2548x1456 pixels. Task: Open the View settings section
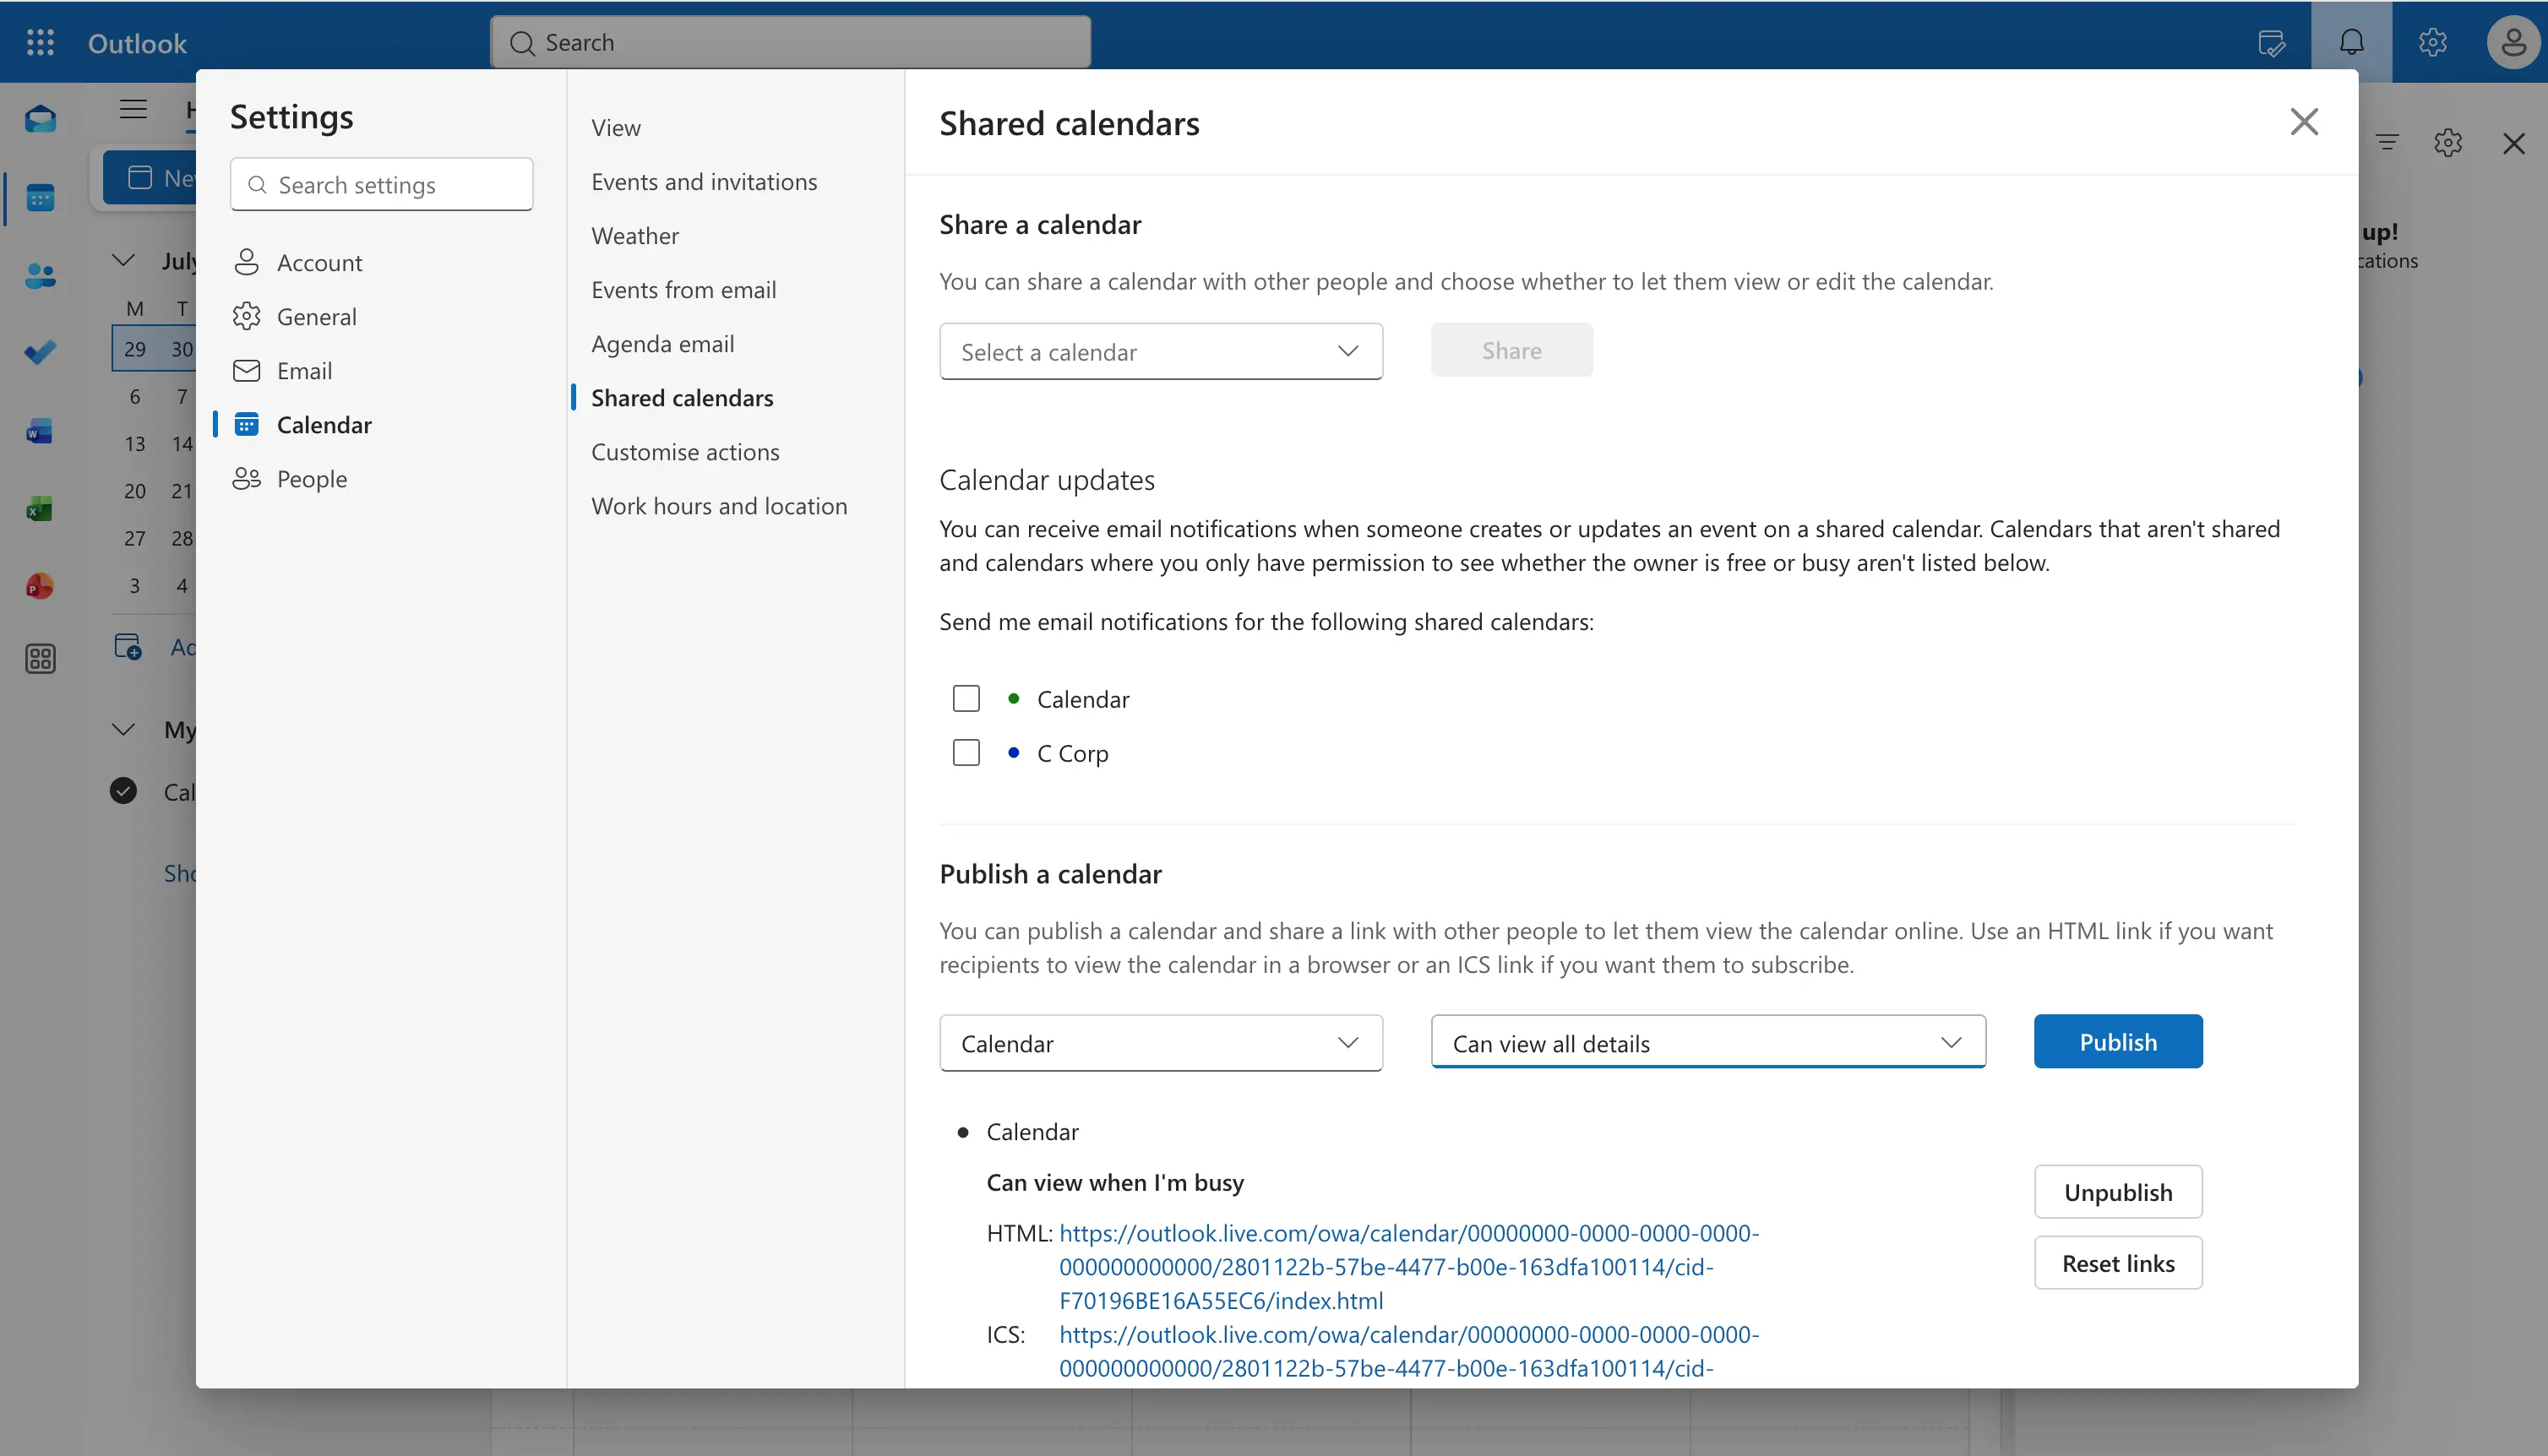pyautogui.click(x=616, y=127)
